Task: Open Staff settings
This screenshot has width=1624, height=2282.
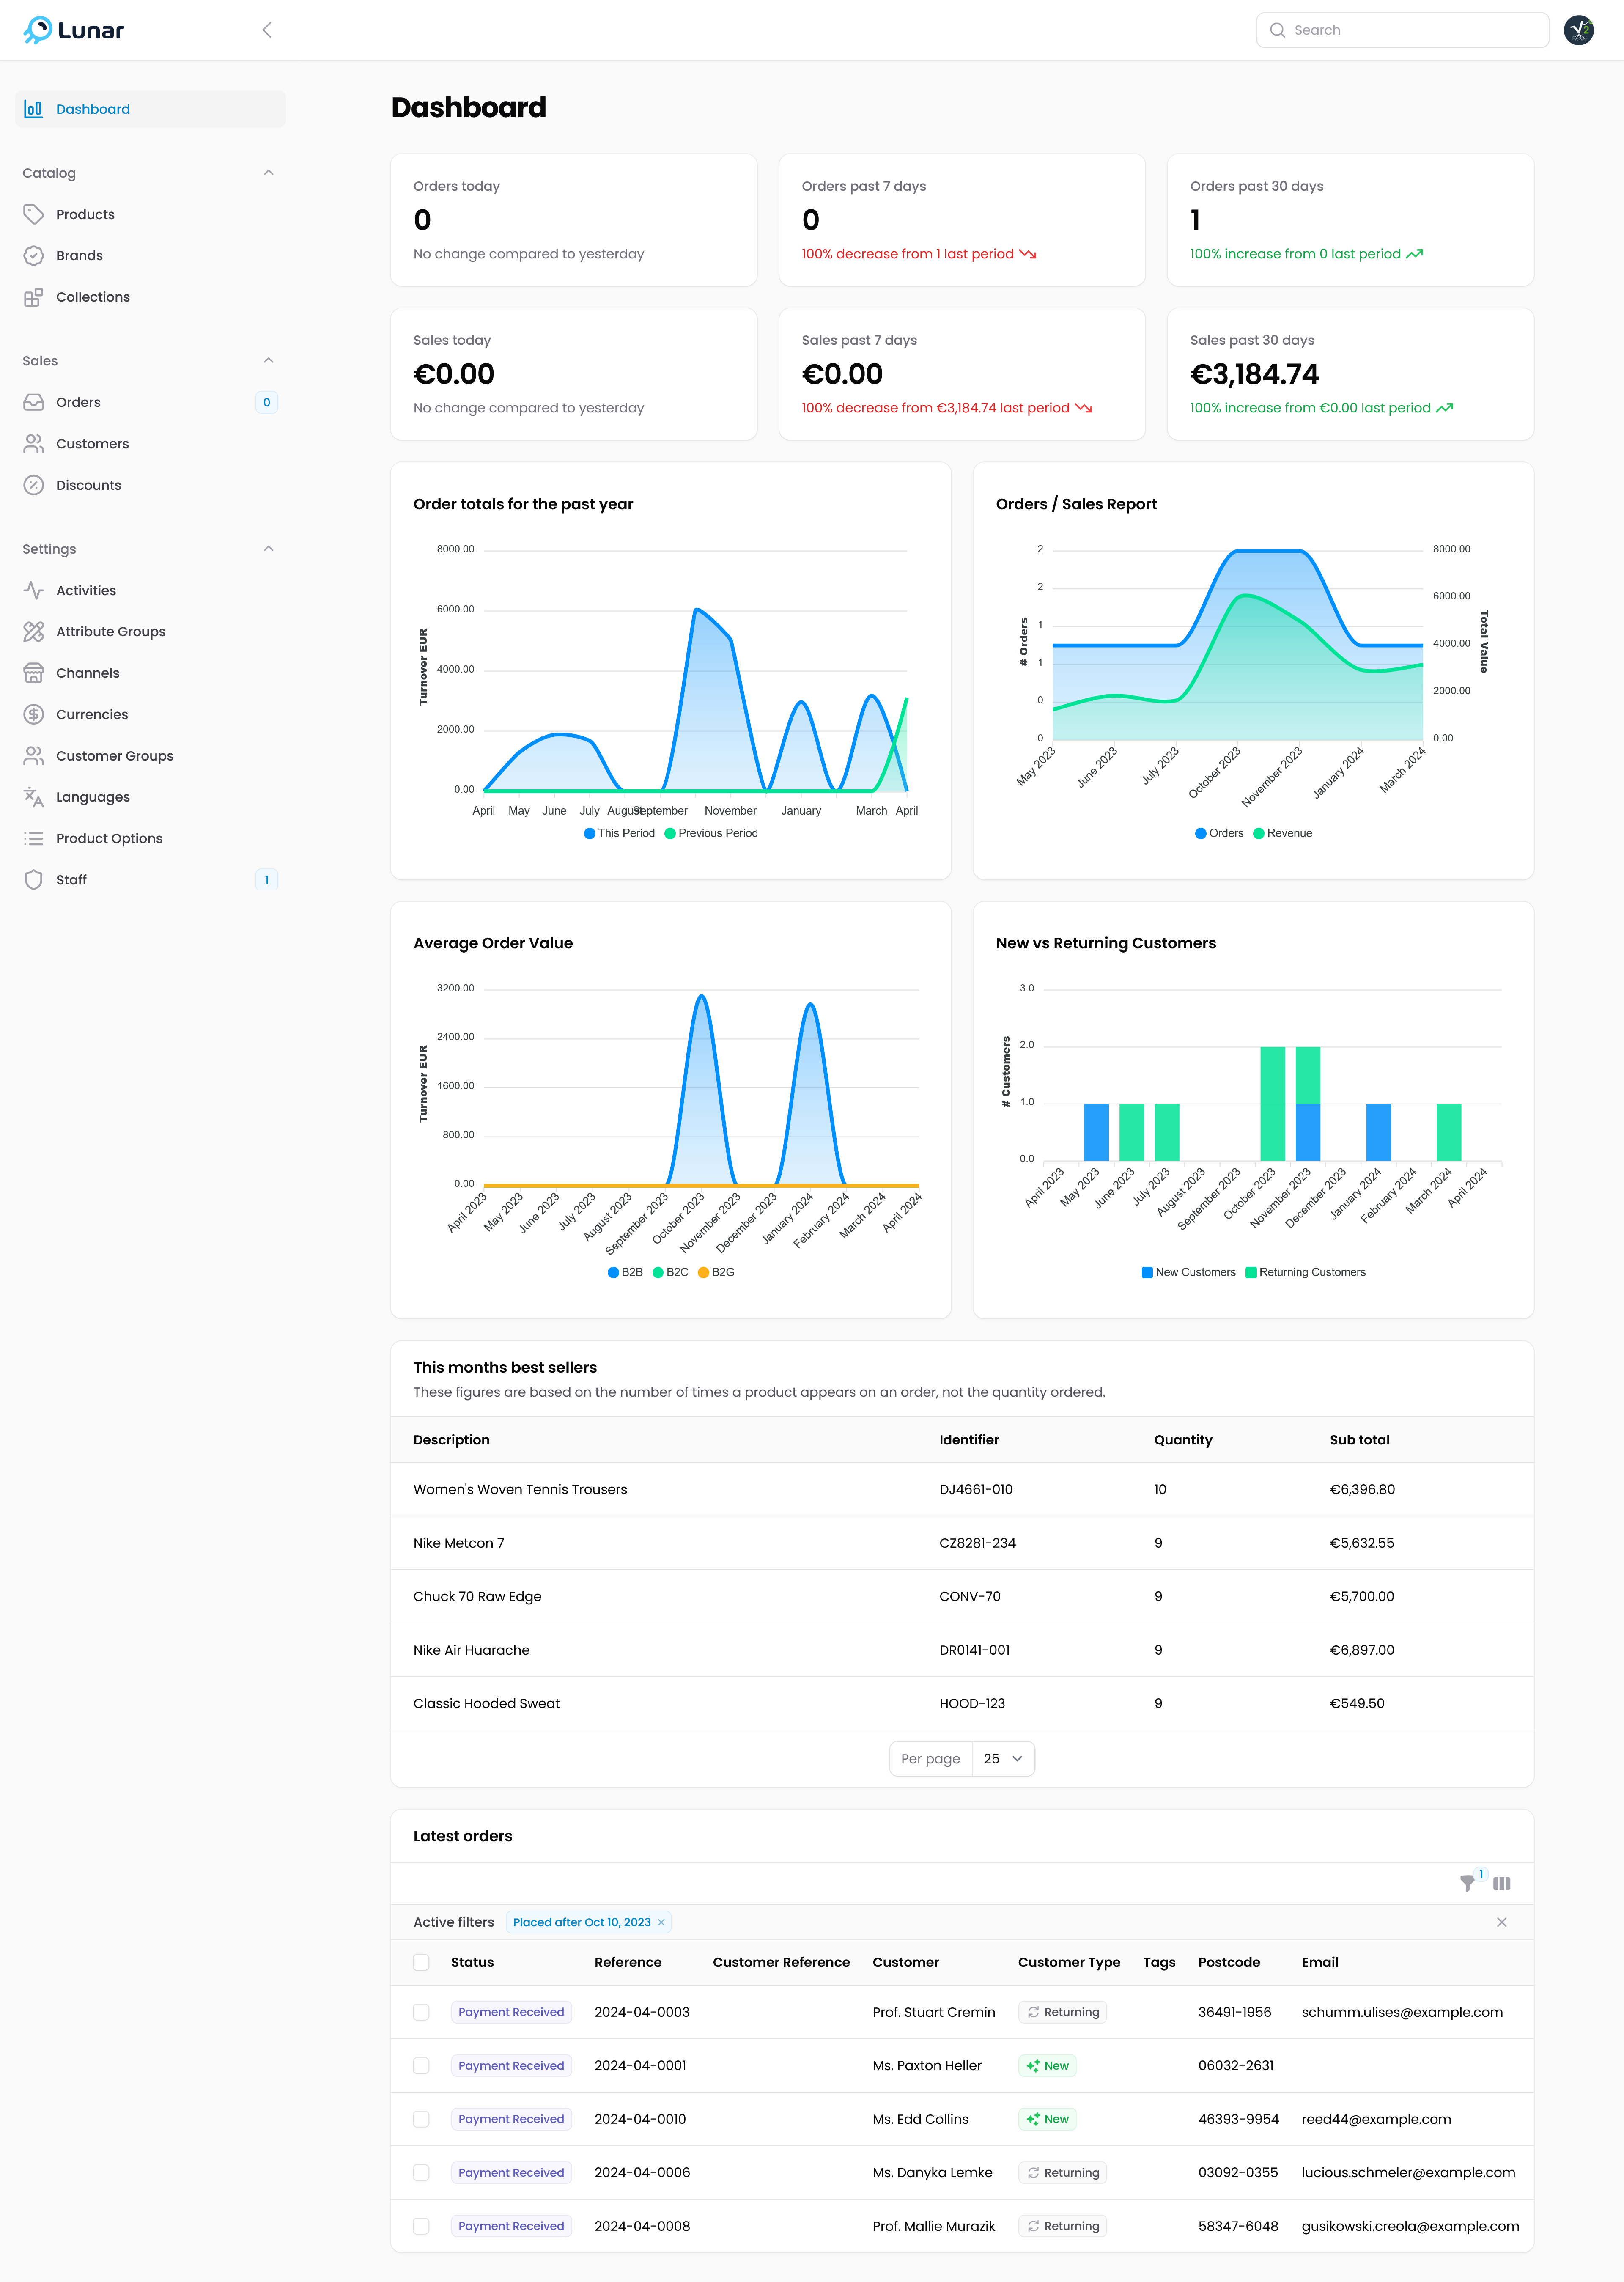Action: [x=150, y=880]
